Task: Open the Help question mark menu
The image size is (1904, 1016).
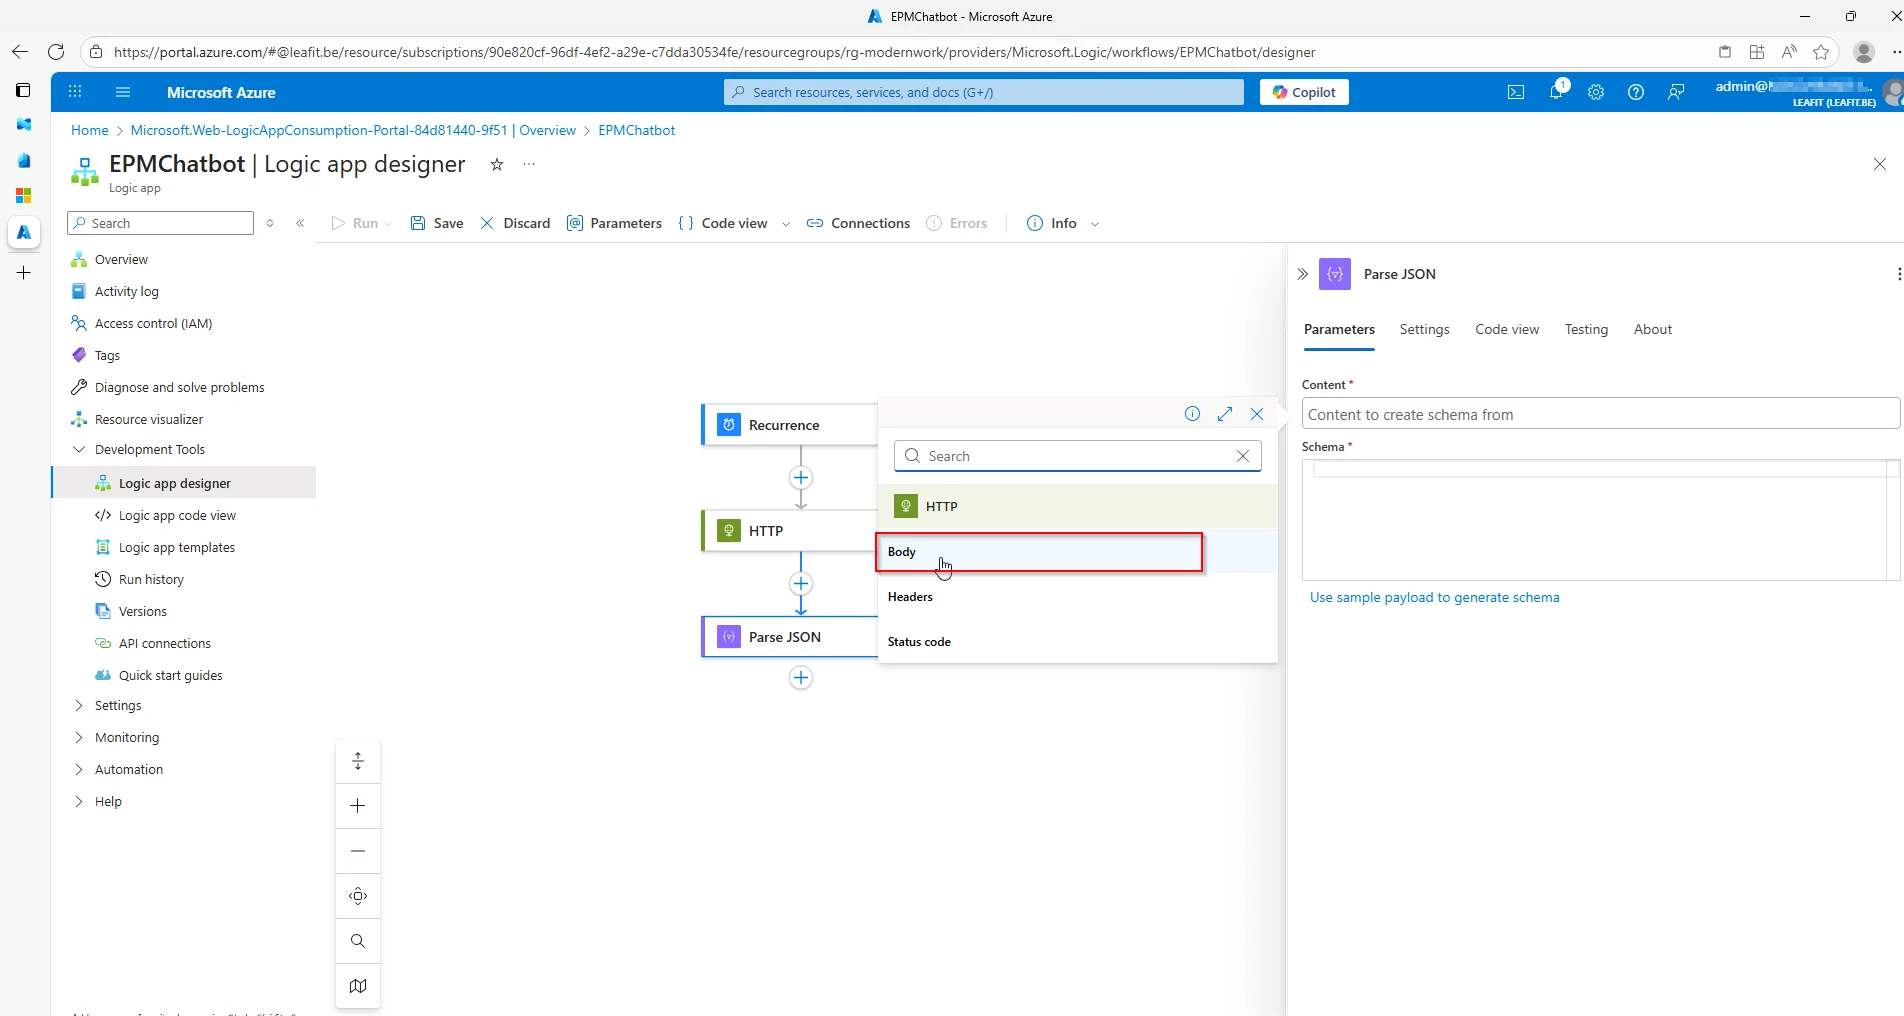Action: click(1636, 92)
